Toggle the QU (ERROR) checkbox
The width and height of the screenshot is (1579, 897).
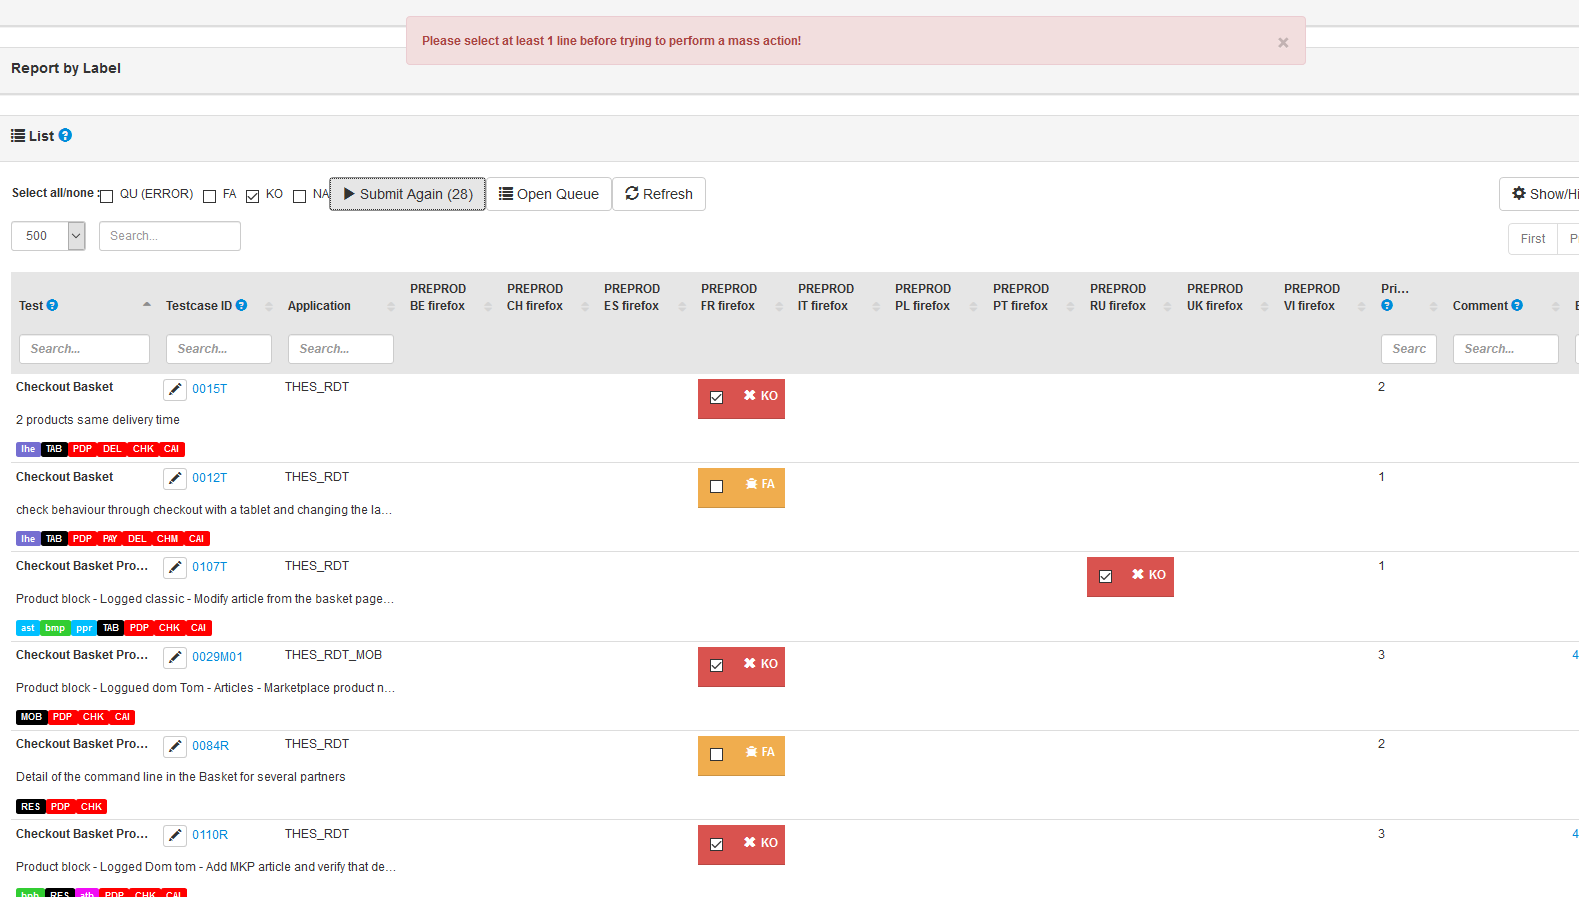coord(106,196)
